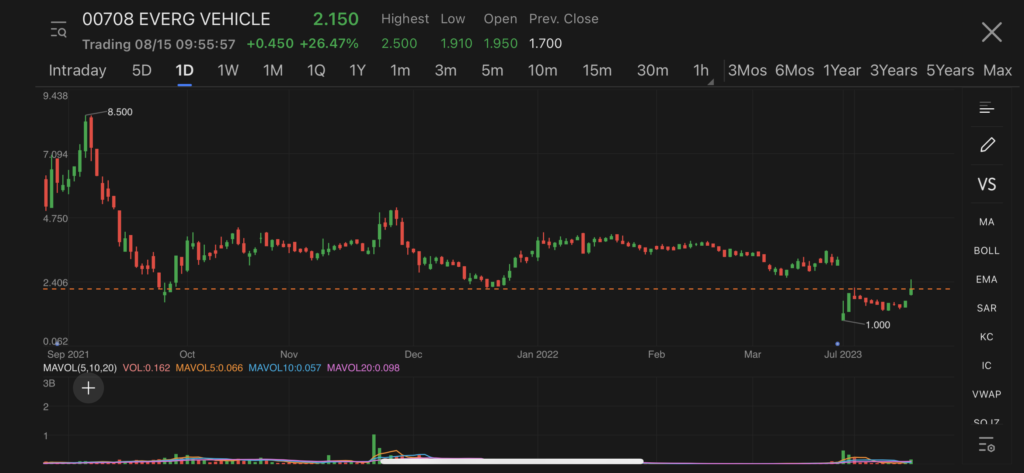Open chart list settings icon top right

click(x=986, y=108)
